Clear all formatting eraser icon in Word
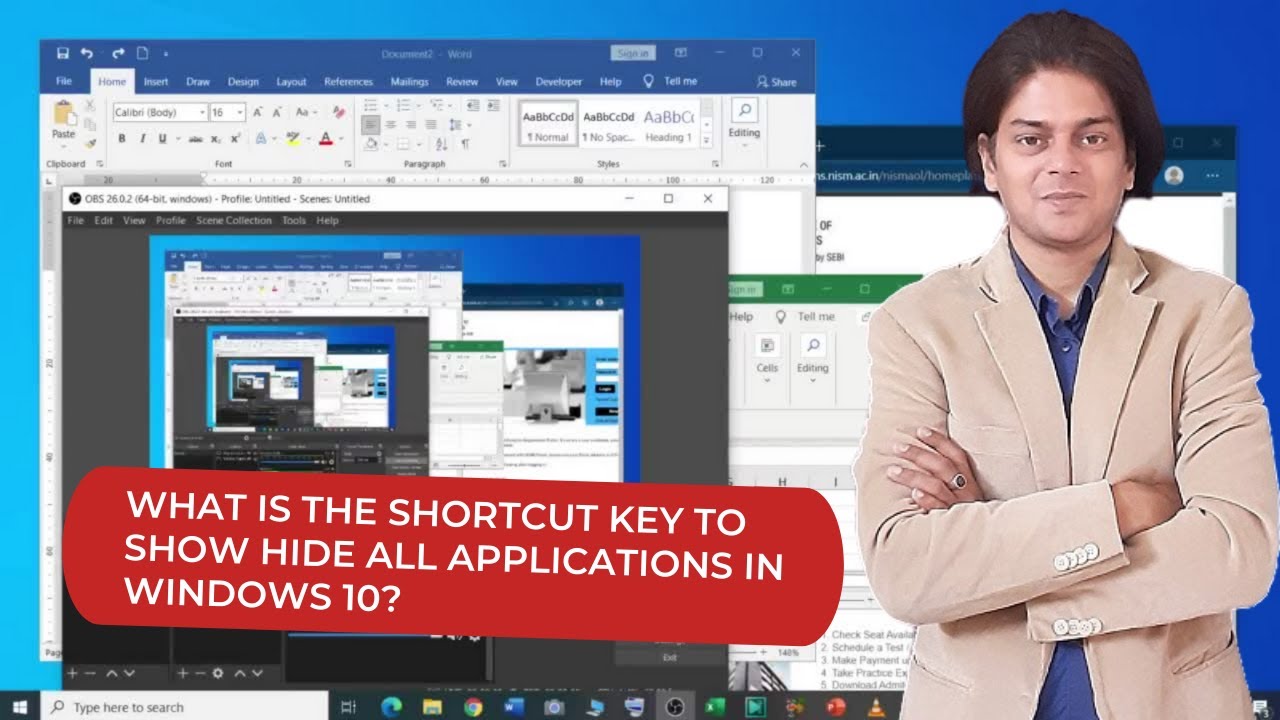 [x=338, y=112]
